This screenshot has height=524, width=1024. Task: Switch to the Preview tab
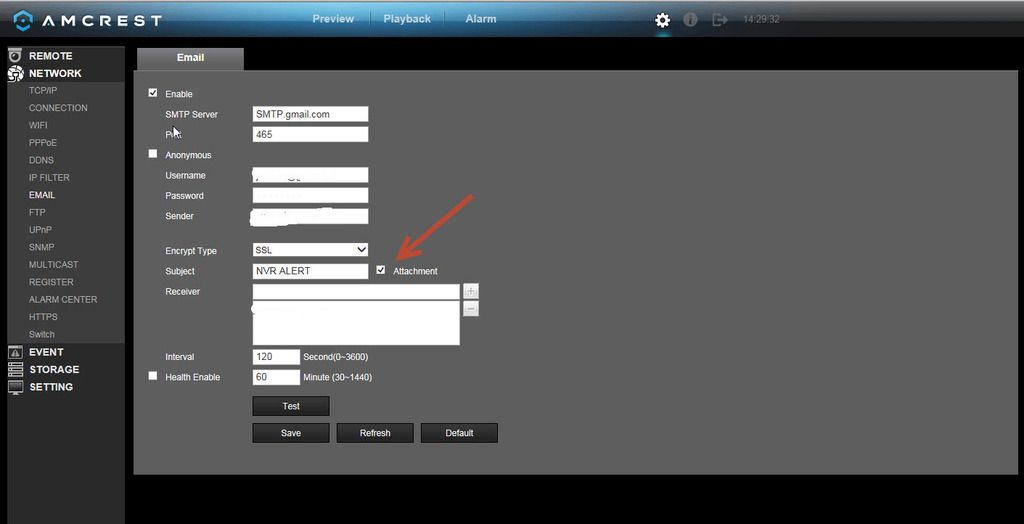(x=333, y=19)
